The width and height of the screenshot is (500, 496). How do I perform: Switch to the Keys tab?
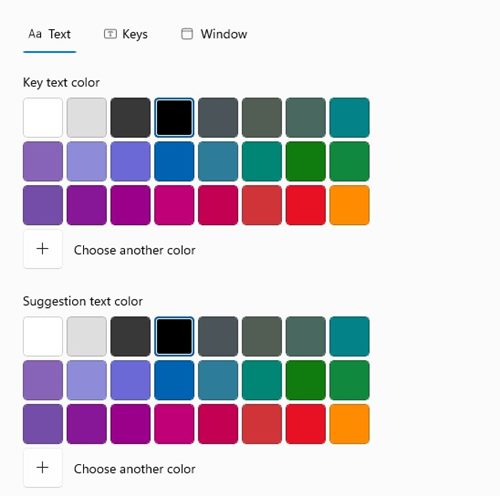pos(126,34)
